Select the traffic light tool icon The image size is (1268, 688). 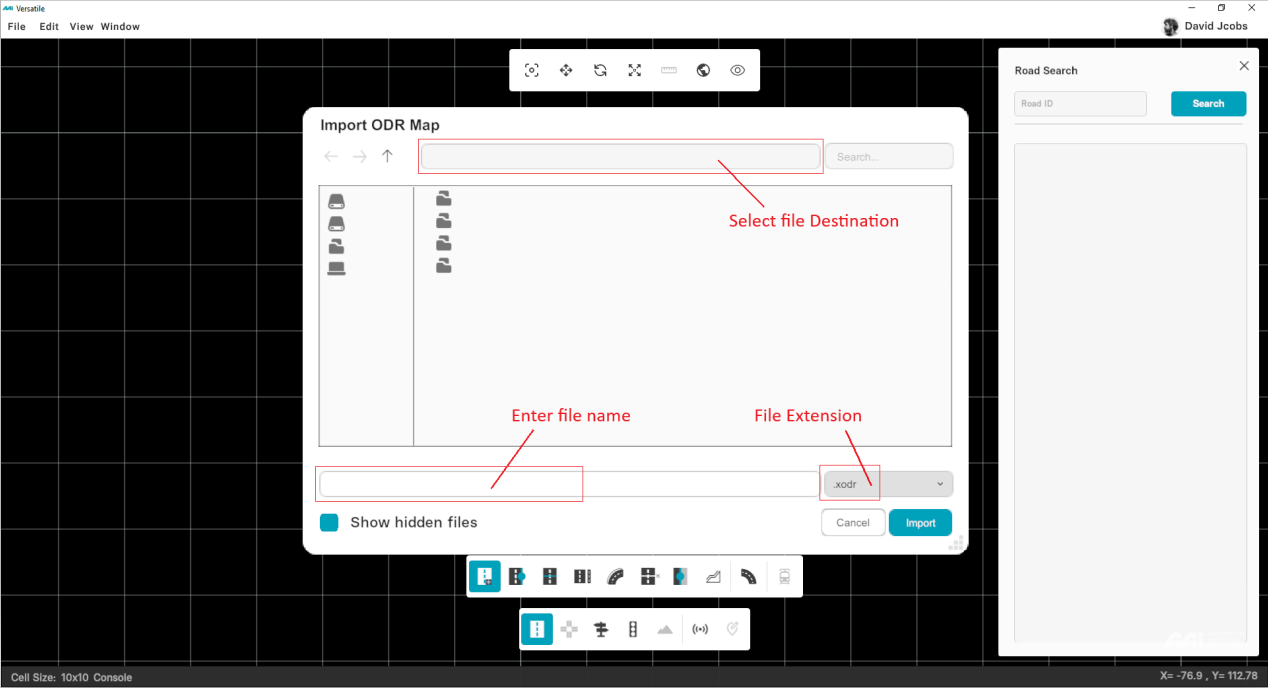pos(633,629)
